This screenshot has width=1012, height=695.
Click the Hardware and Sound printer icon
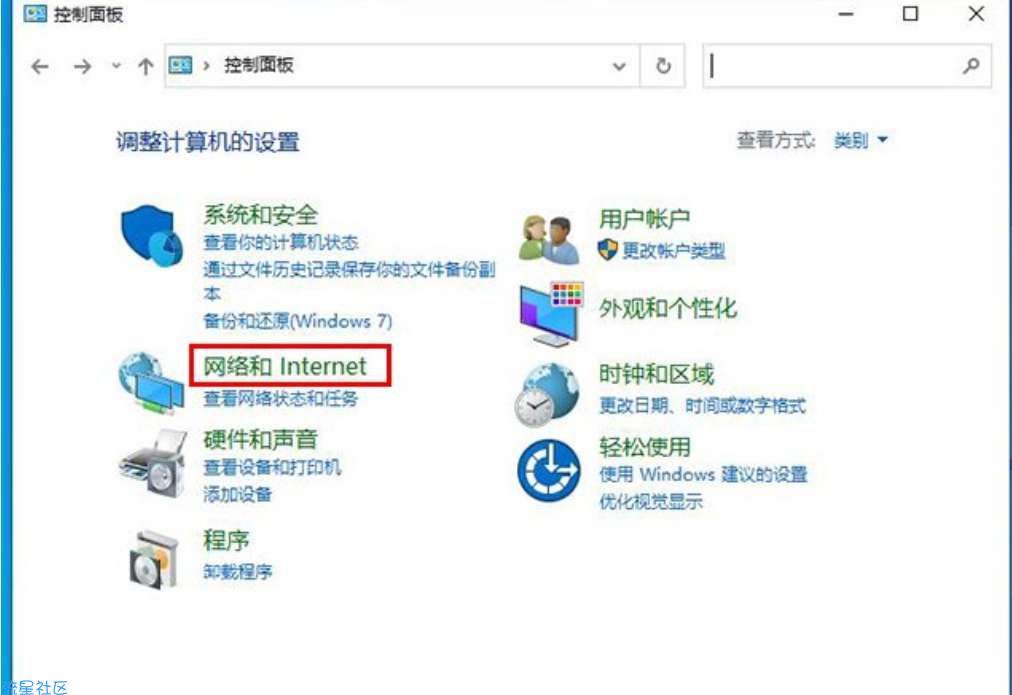point(152,463)
